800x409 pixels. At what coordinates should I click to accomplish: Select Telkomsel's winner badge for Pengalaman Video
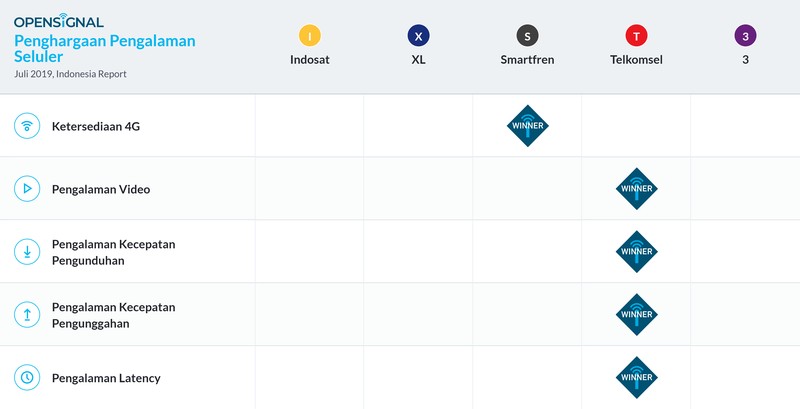tap(637, 189)
